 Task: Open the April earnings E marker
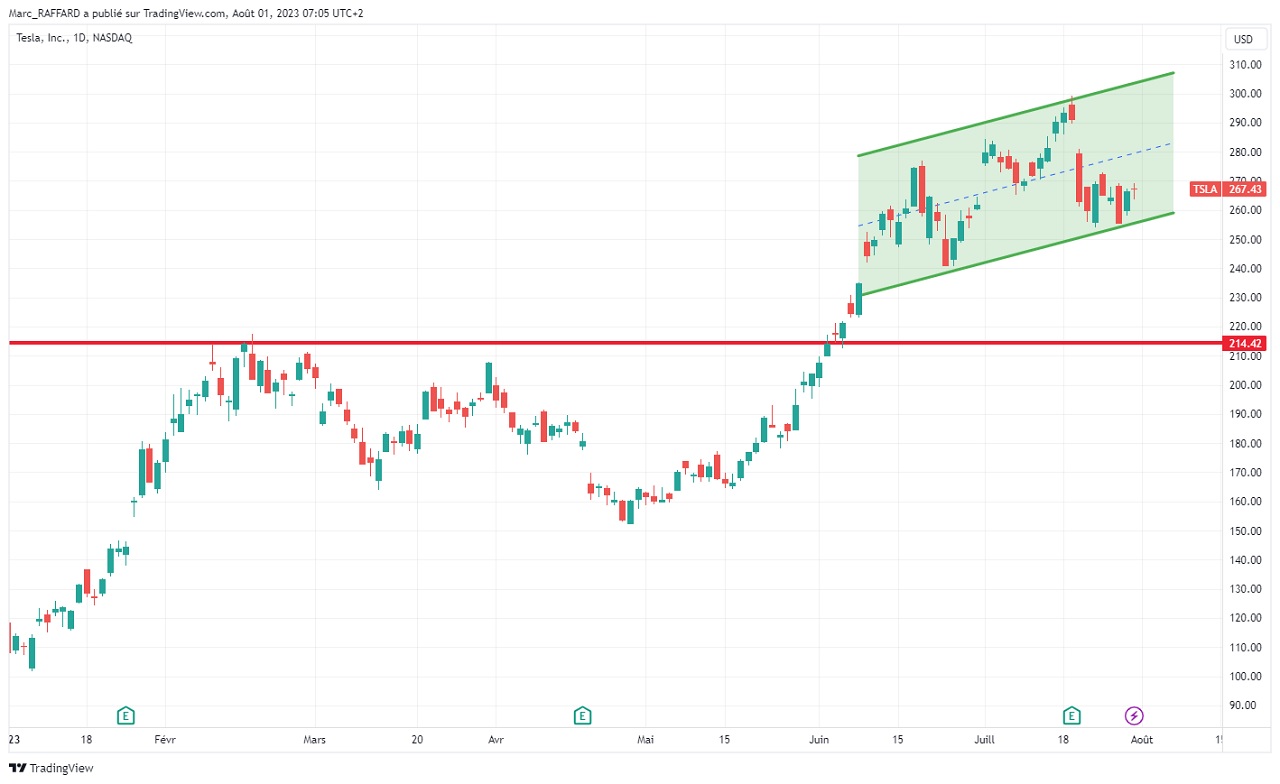point(582,715)
